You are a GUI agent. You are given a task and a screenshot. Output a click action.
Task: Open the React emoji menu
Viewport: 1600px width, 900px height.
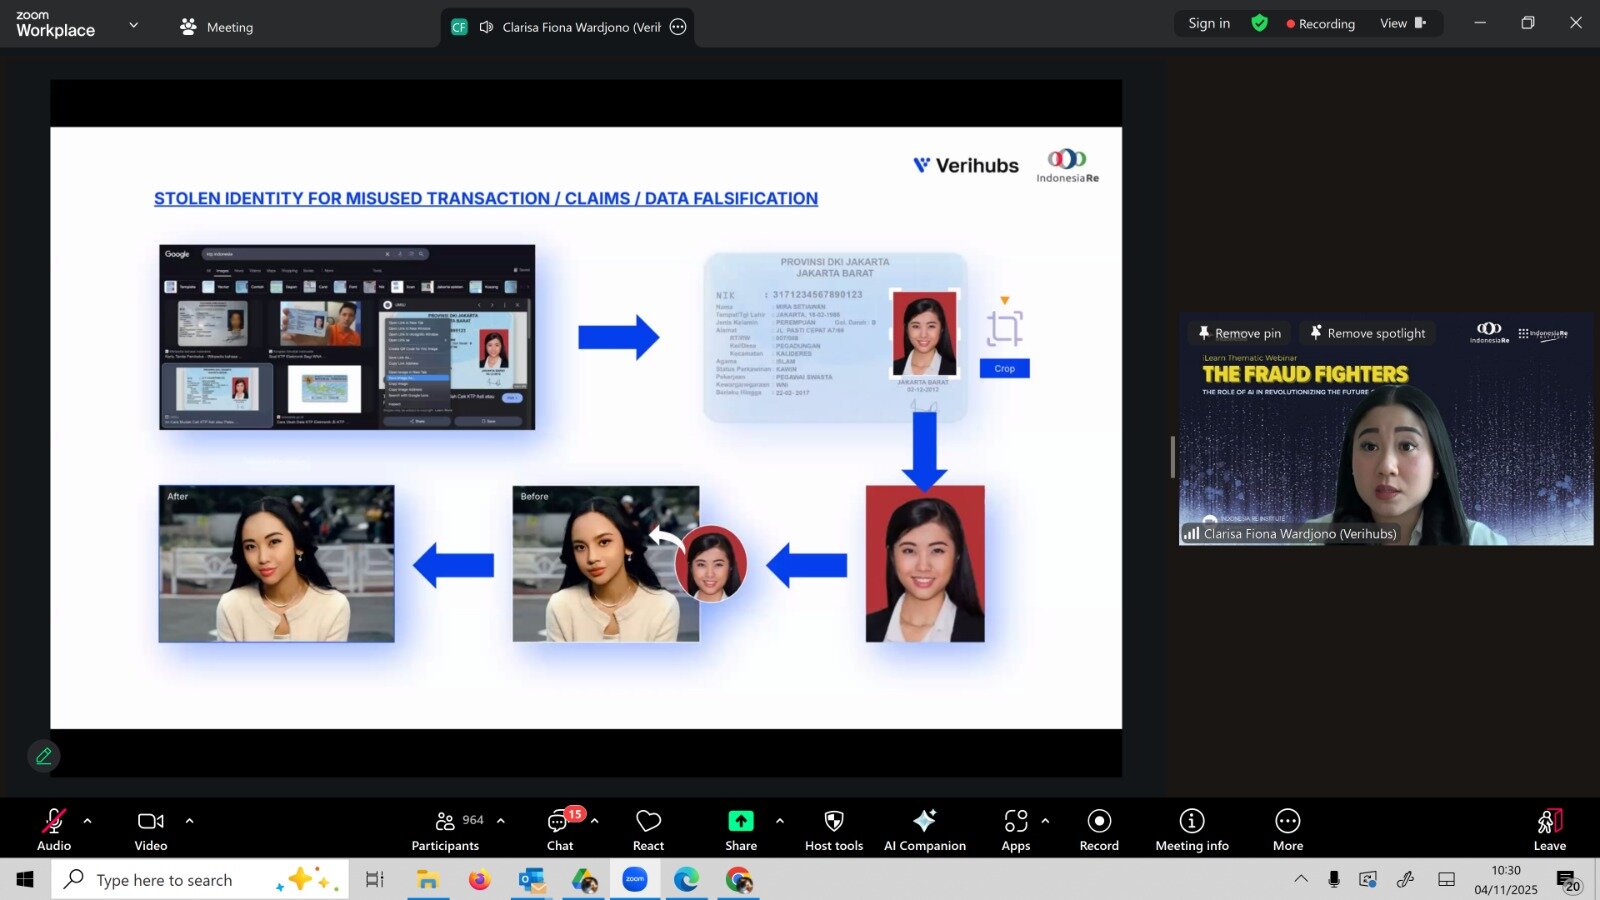[x=648, y=830]
